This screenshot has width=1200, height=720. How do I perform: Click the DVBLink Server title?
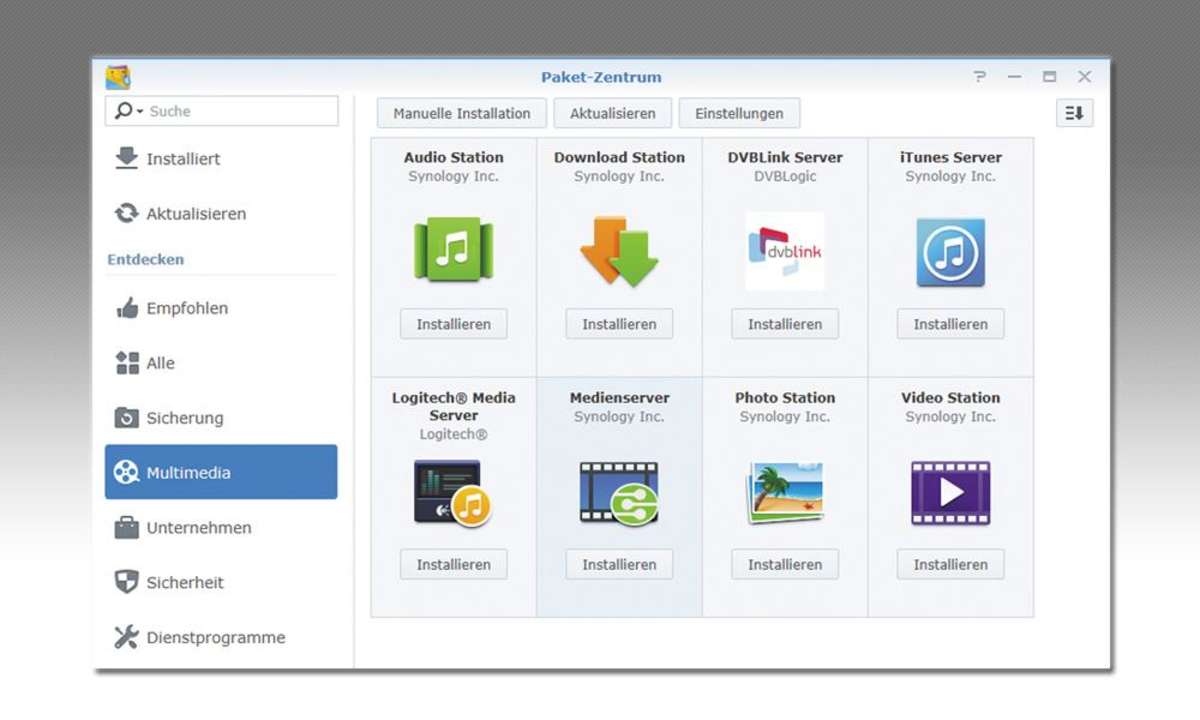point(785,157)
